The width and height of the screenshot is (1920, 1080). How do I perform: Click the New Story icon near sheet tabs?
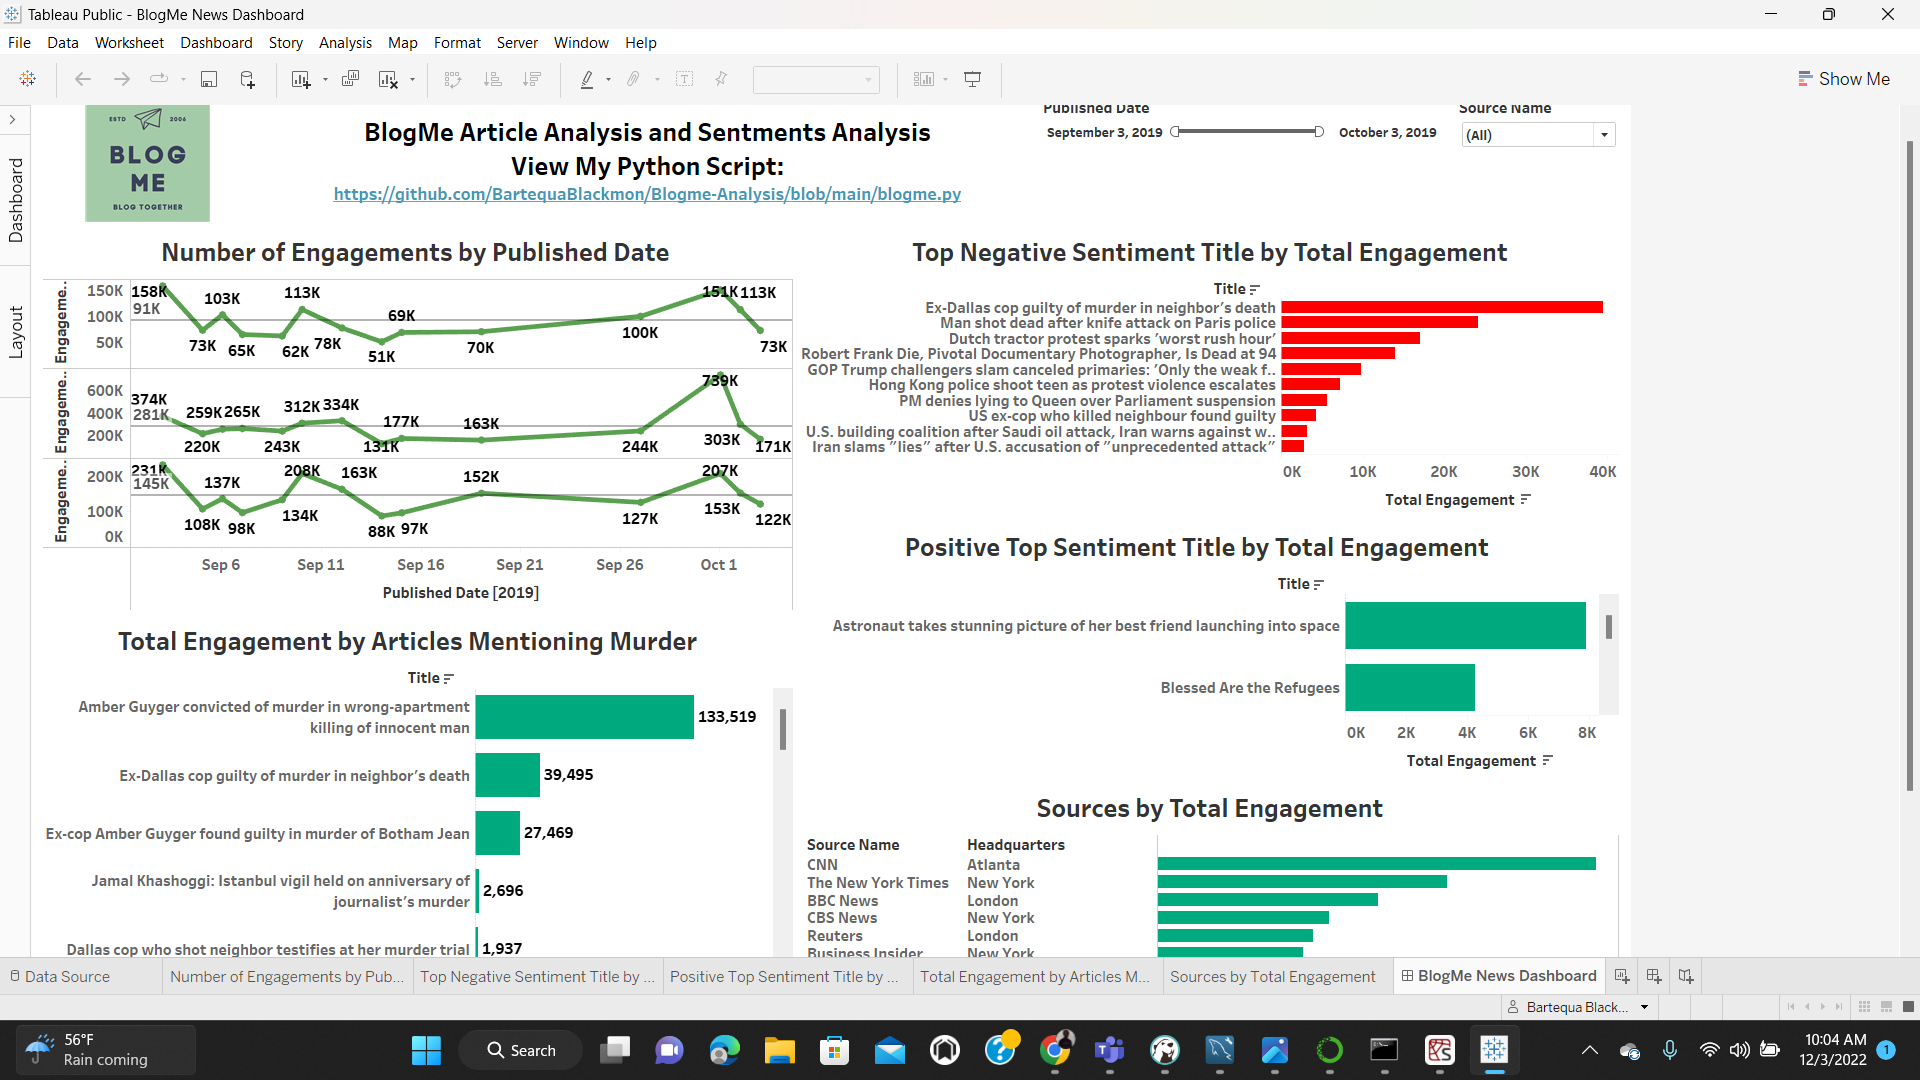pyautogui.click(x=1685, y=976)
